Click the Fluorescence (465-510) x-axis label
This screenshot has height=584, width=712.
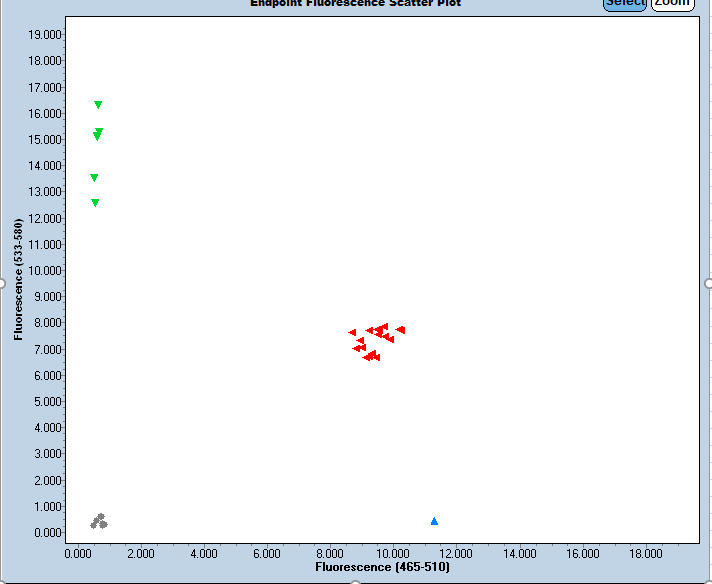point(382,567)
